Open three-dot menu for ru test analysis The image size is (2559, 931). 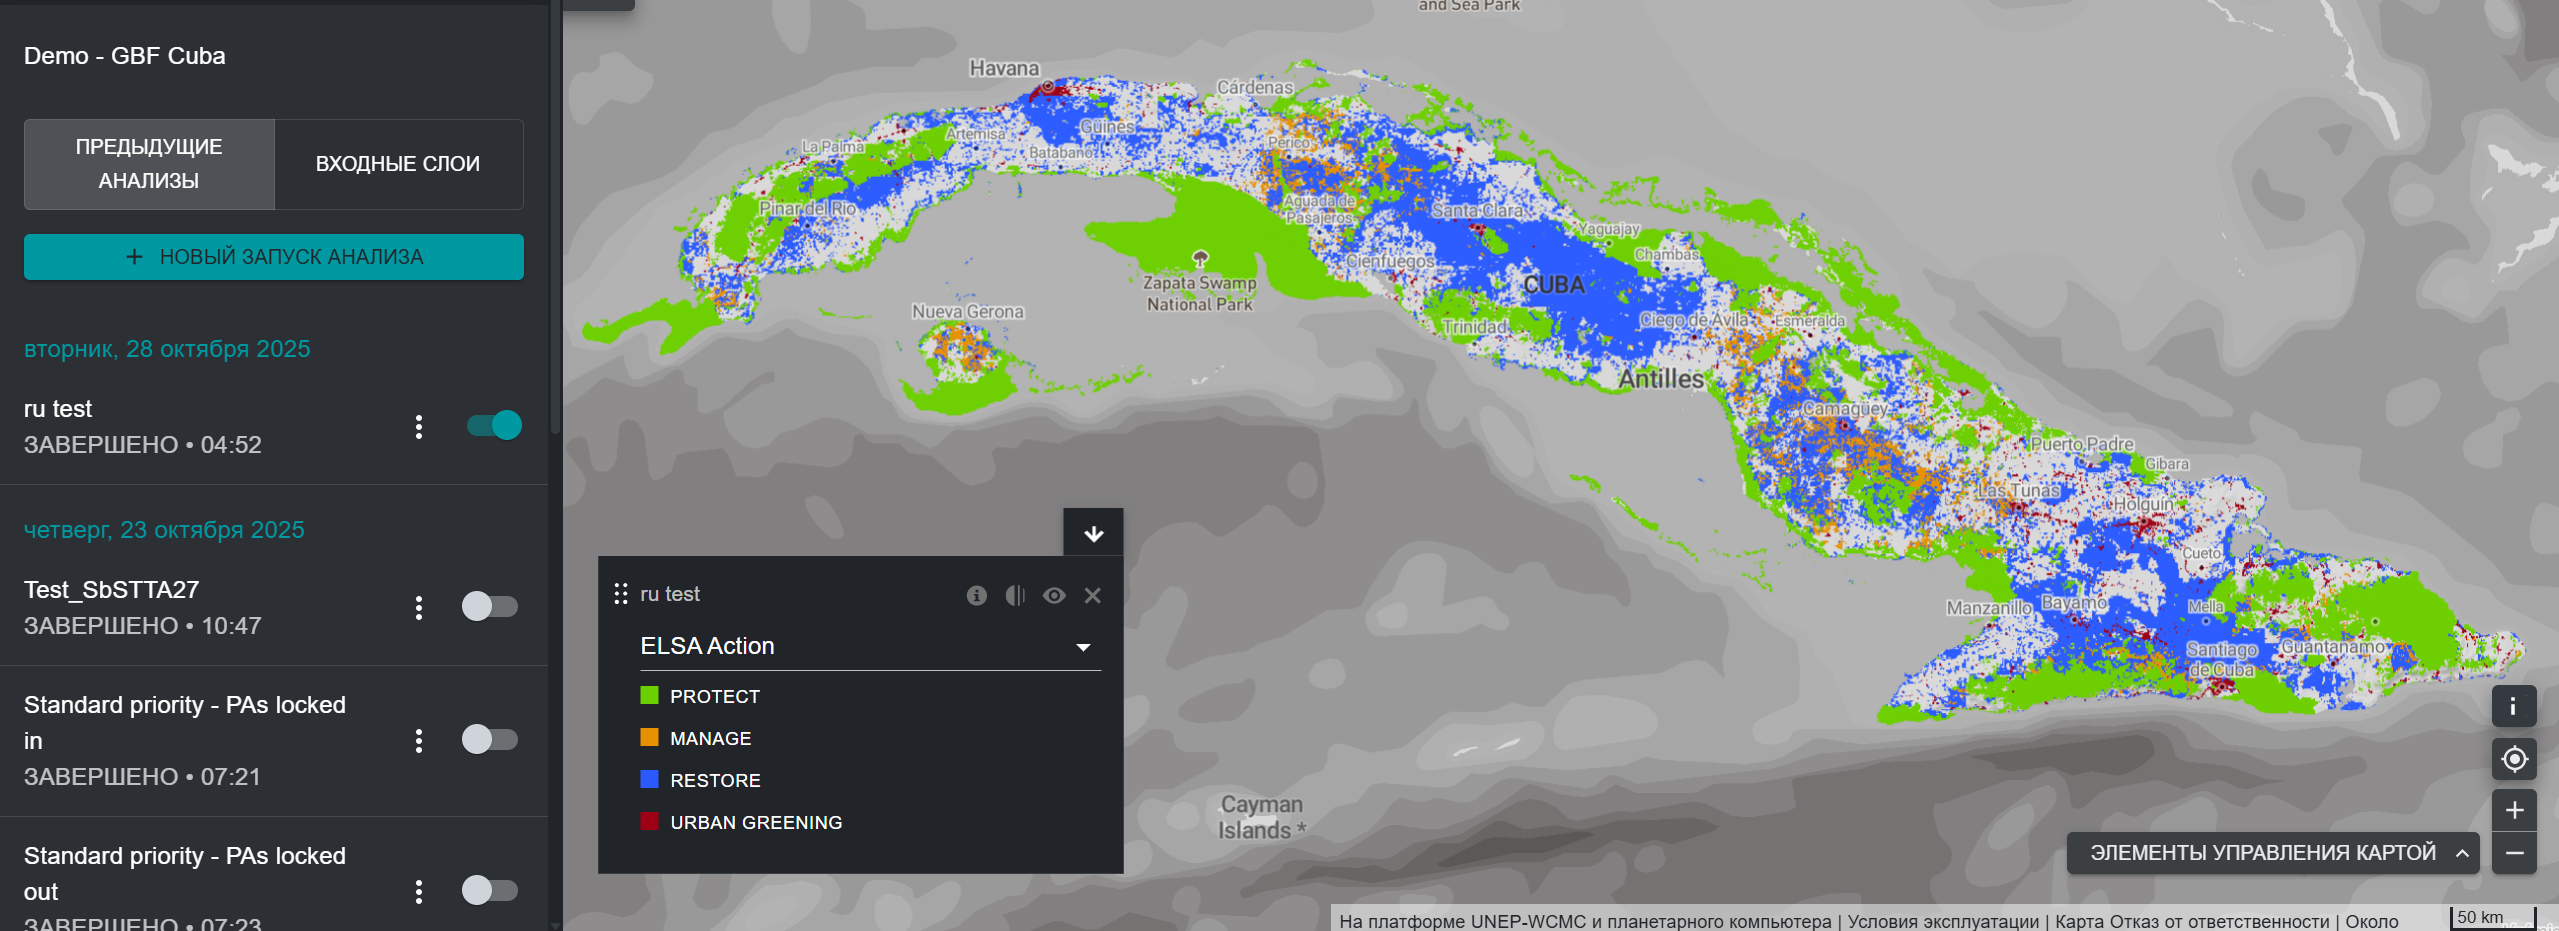[419, 427]
